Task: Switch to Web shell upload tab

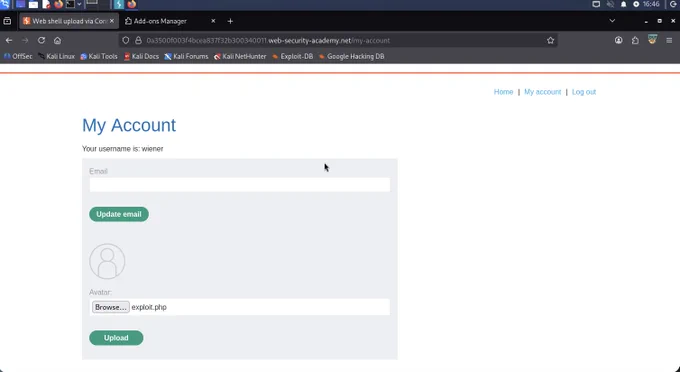Action: point(69,21)
